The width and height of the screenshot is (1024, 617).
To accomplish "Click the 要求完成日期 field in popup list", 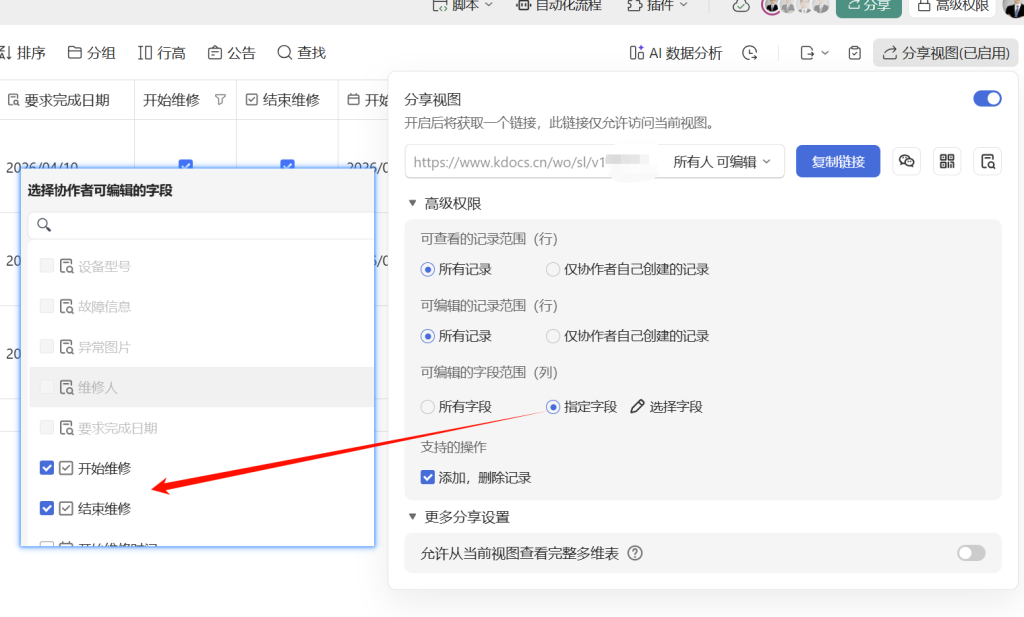I will coord(201,428).
